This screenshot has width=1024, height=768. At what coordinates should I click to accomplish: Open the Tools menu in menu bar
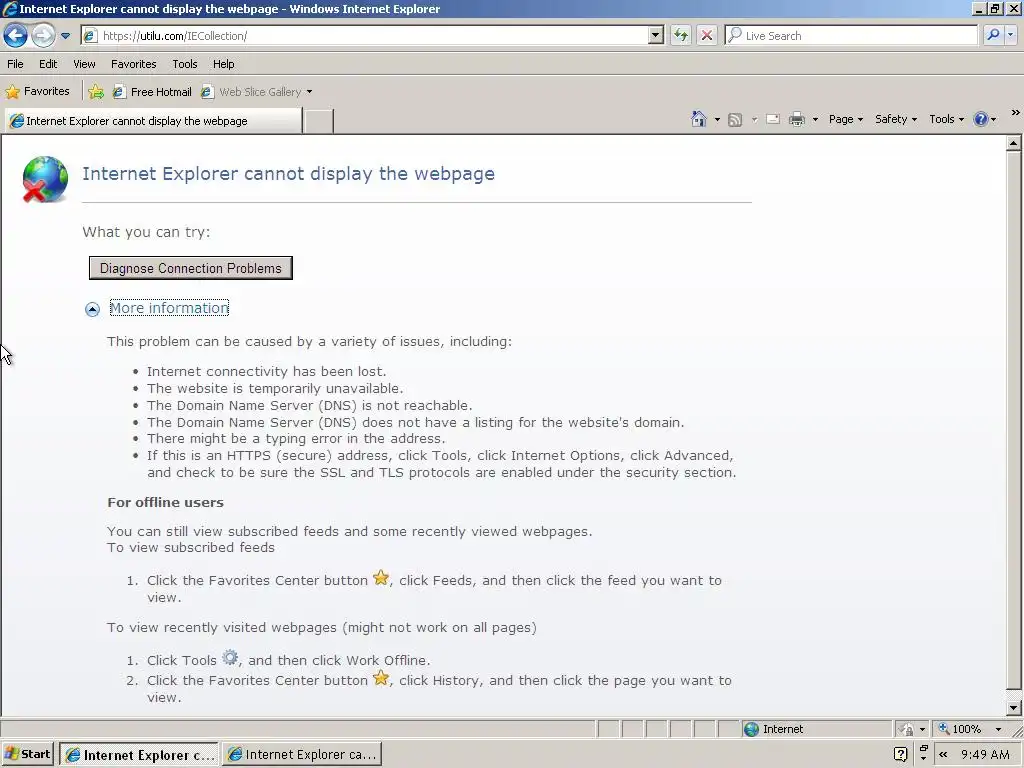(x=185, y=64)
